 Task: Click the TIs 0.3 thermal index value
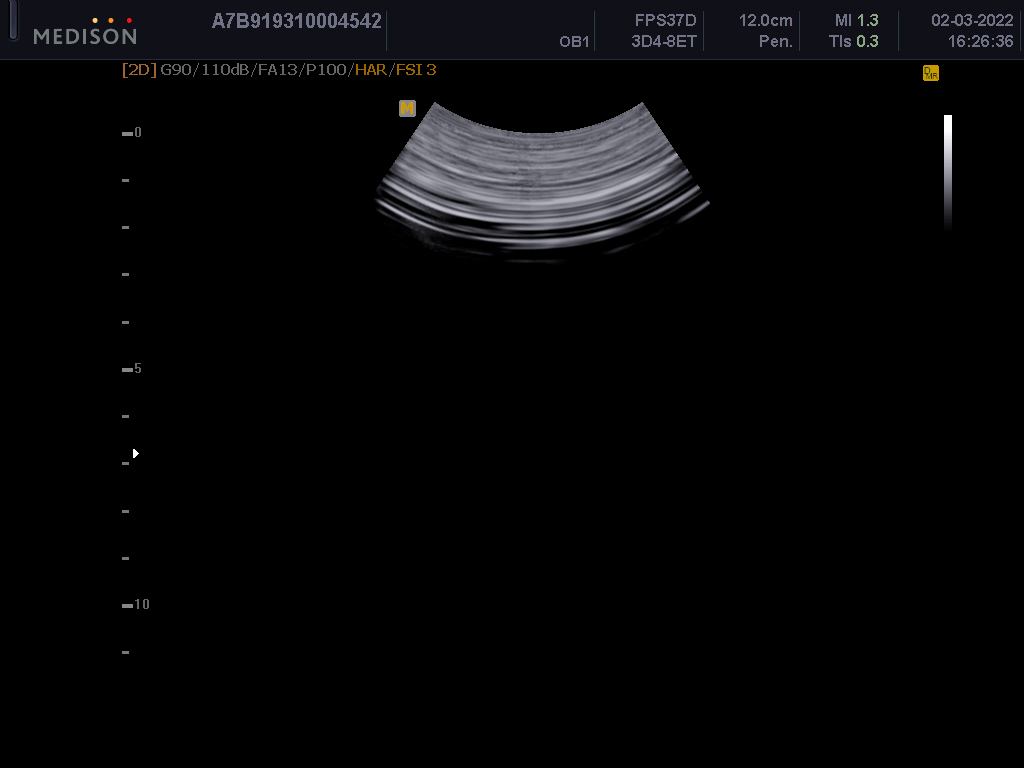click(x=853, y=42)
